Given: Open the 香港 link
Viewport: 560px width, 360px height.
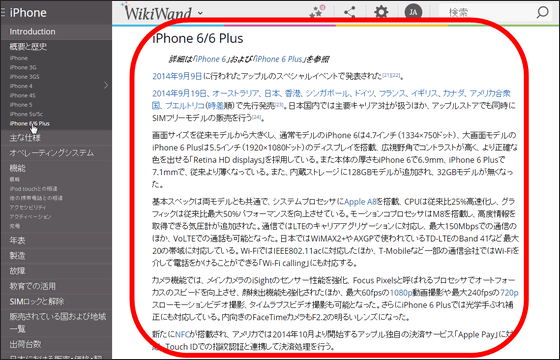Looking at the screenshot, I should pos(292,93).
